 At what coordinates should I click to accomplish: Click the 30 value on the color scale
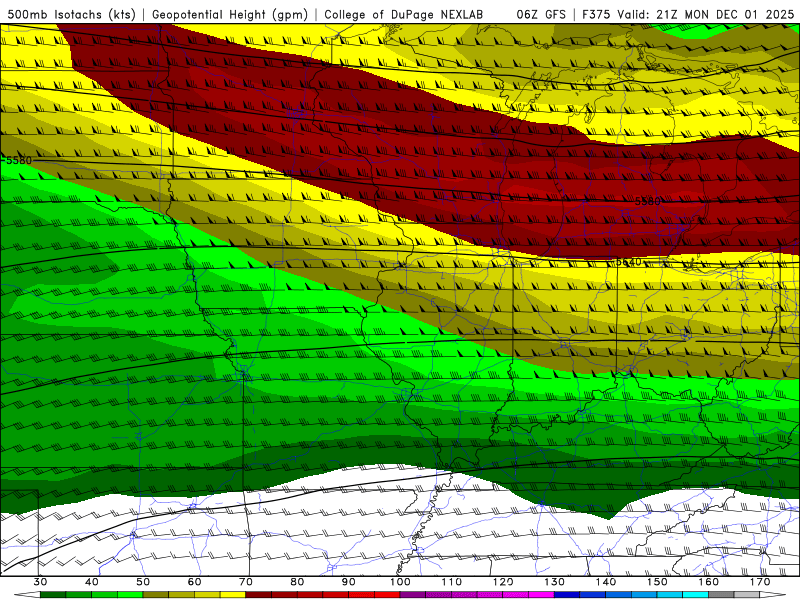(40, 582)
